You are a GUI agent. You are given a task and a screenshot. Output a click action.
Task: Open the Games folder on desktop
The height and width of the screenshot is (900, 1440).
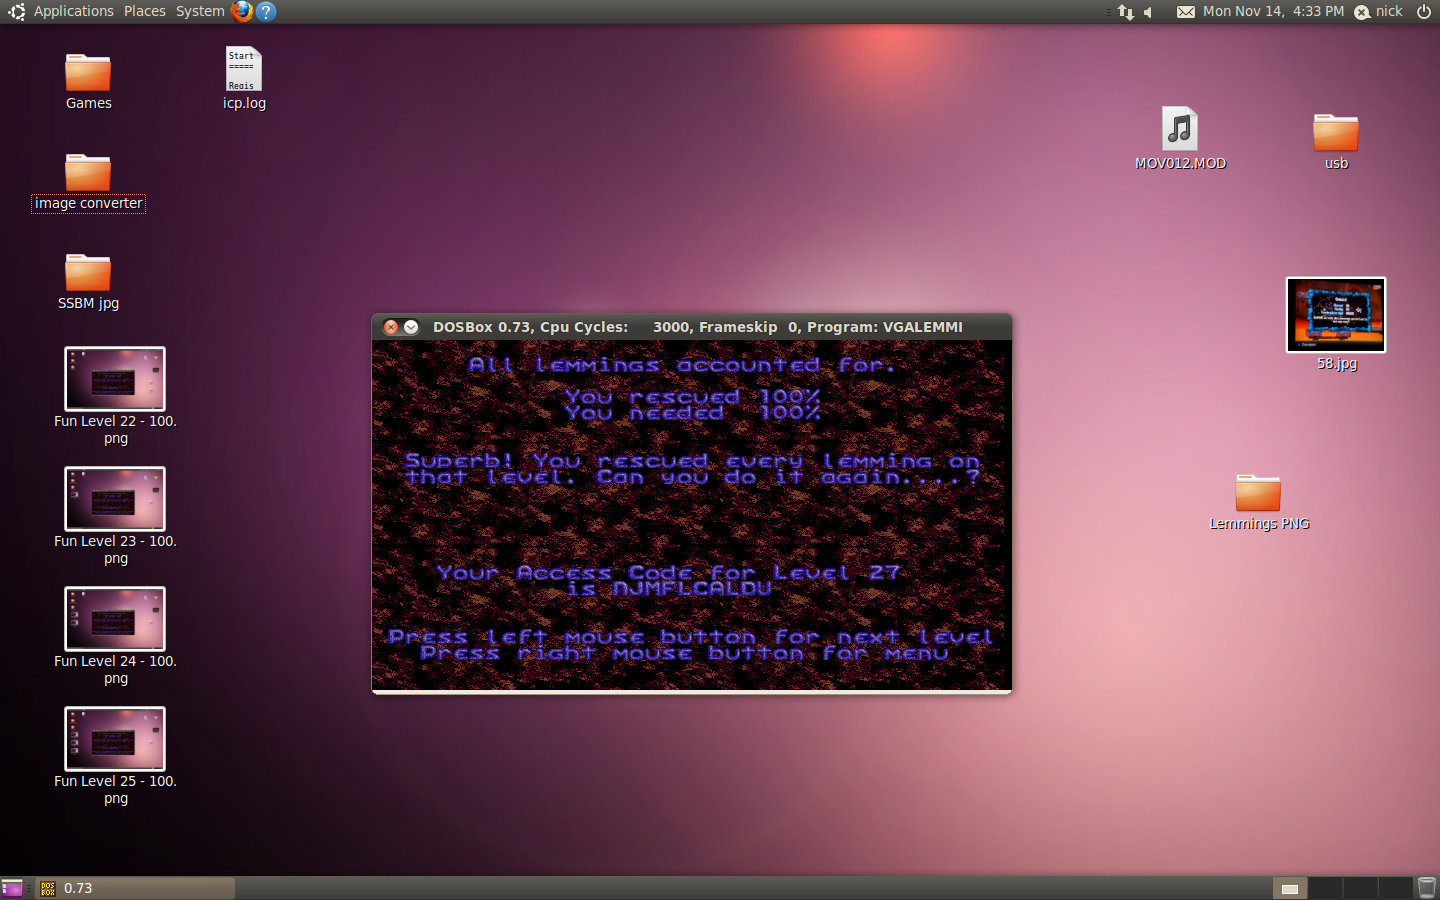(x=88, y=74)
